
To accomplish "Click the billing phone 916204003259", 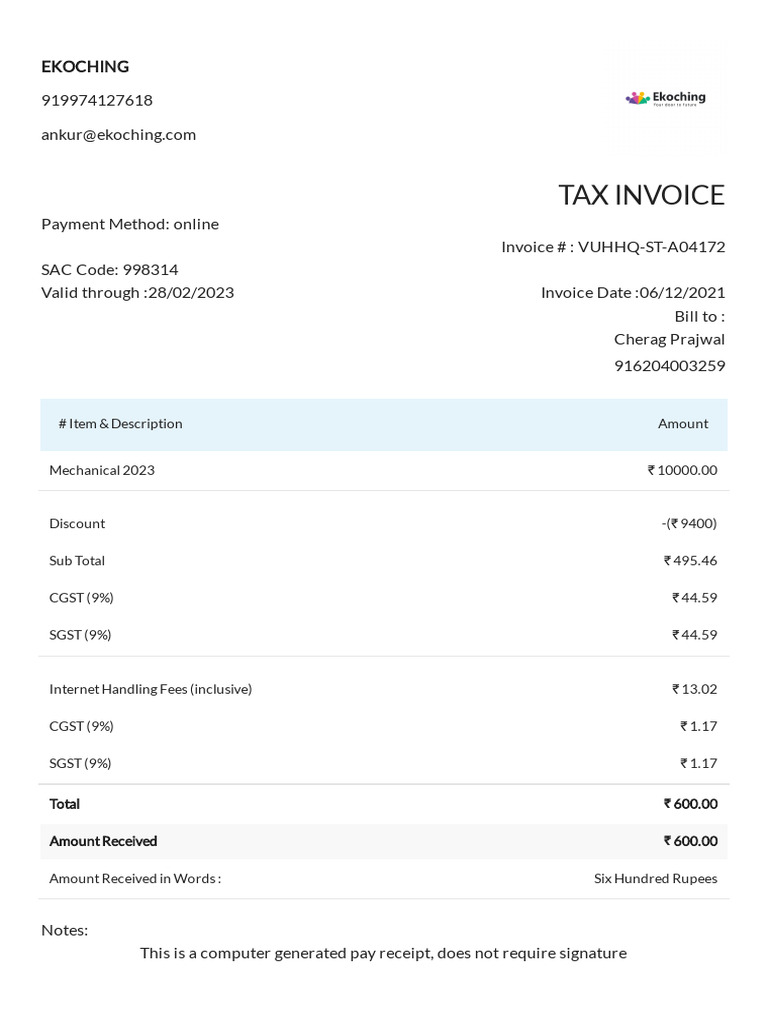I will (669, 365).
